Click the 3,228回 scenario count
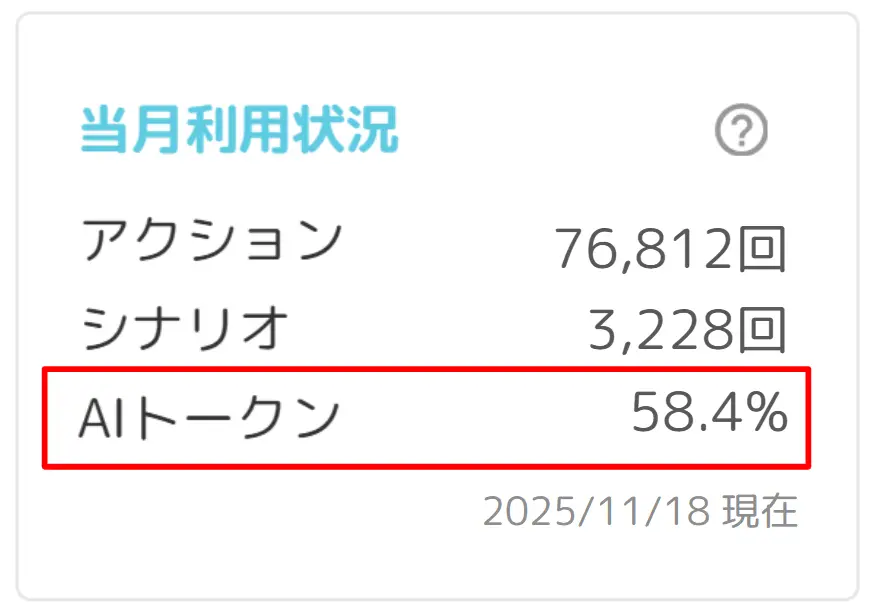 [687, 331]
